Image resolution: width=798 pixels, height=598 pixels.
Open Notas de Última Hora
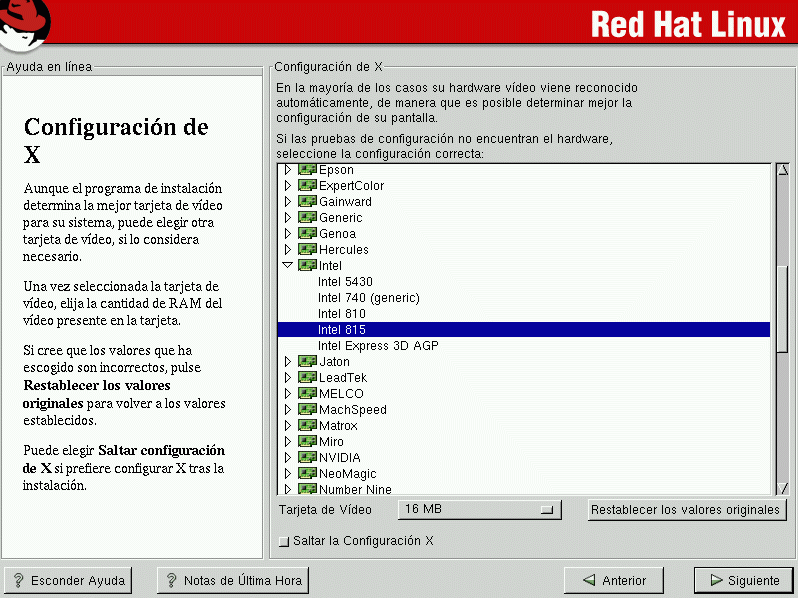click(233, 580)
